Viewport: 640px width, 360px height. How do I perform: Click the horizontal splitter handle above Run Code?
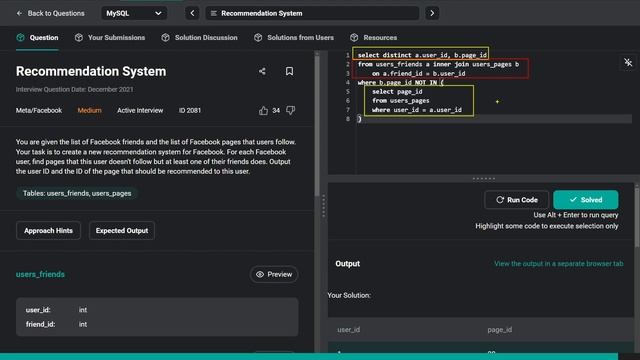pyautogui.click(x=484, y=178)
